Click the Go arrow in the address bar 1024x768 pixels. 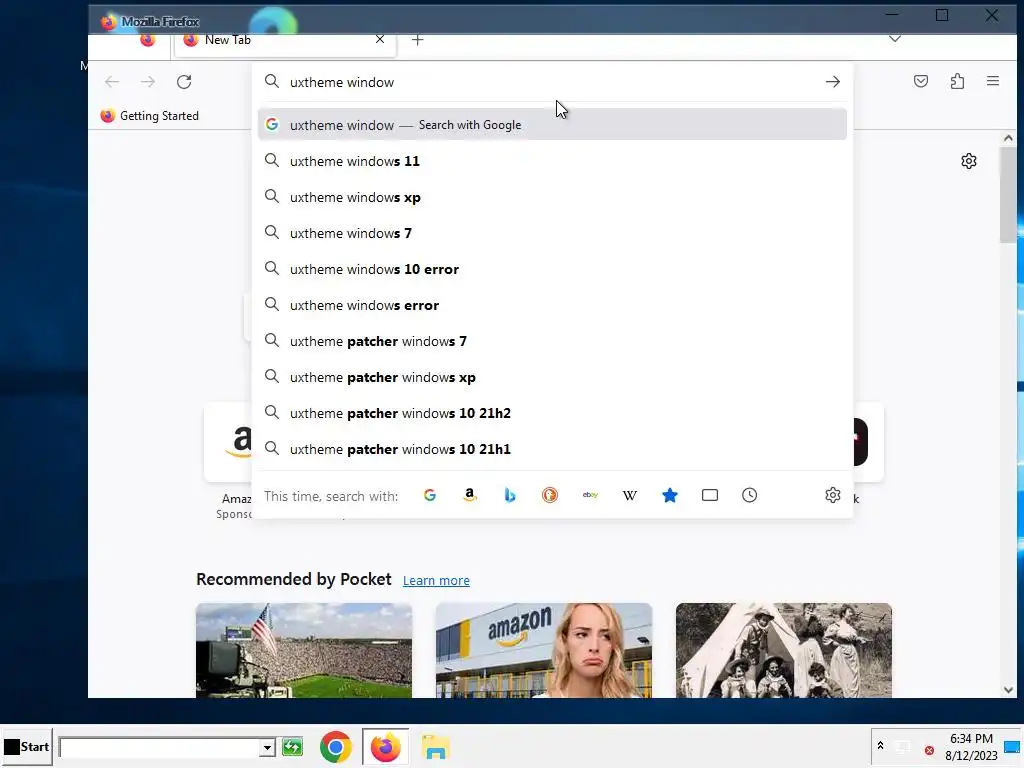point(832,82)
